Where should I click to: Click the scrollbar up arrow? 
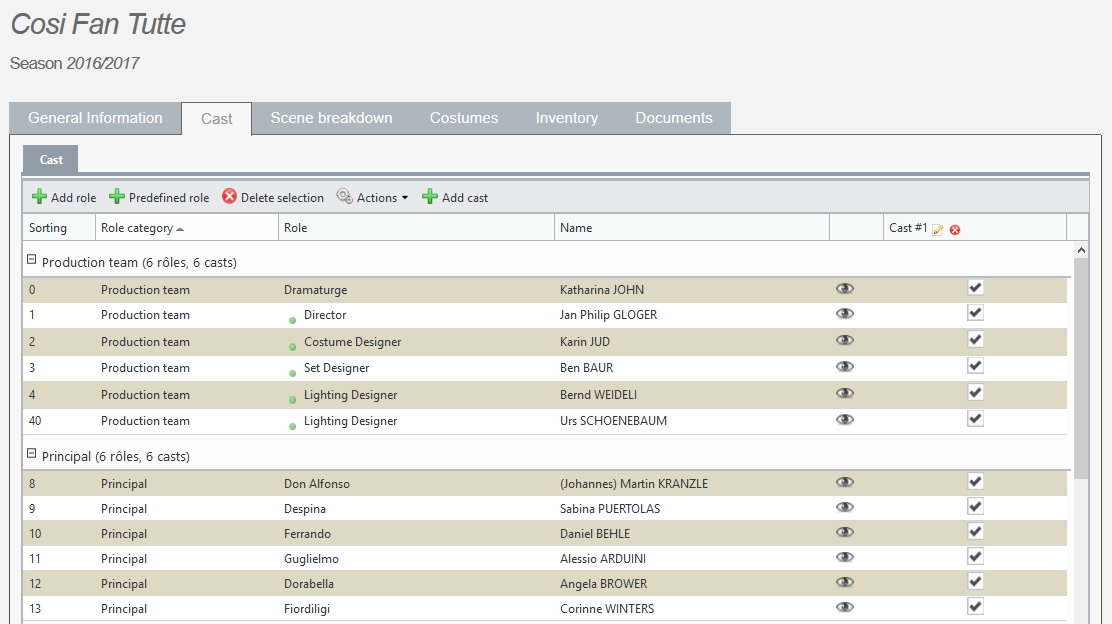1081,250
